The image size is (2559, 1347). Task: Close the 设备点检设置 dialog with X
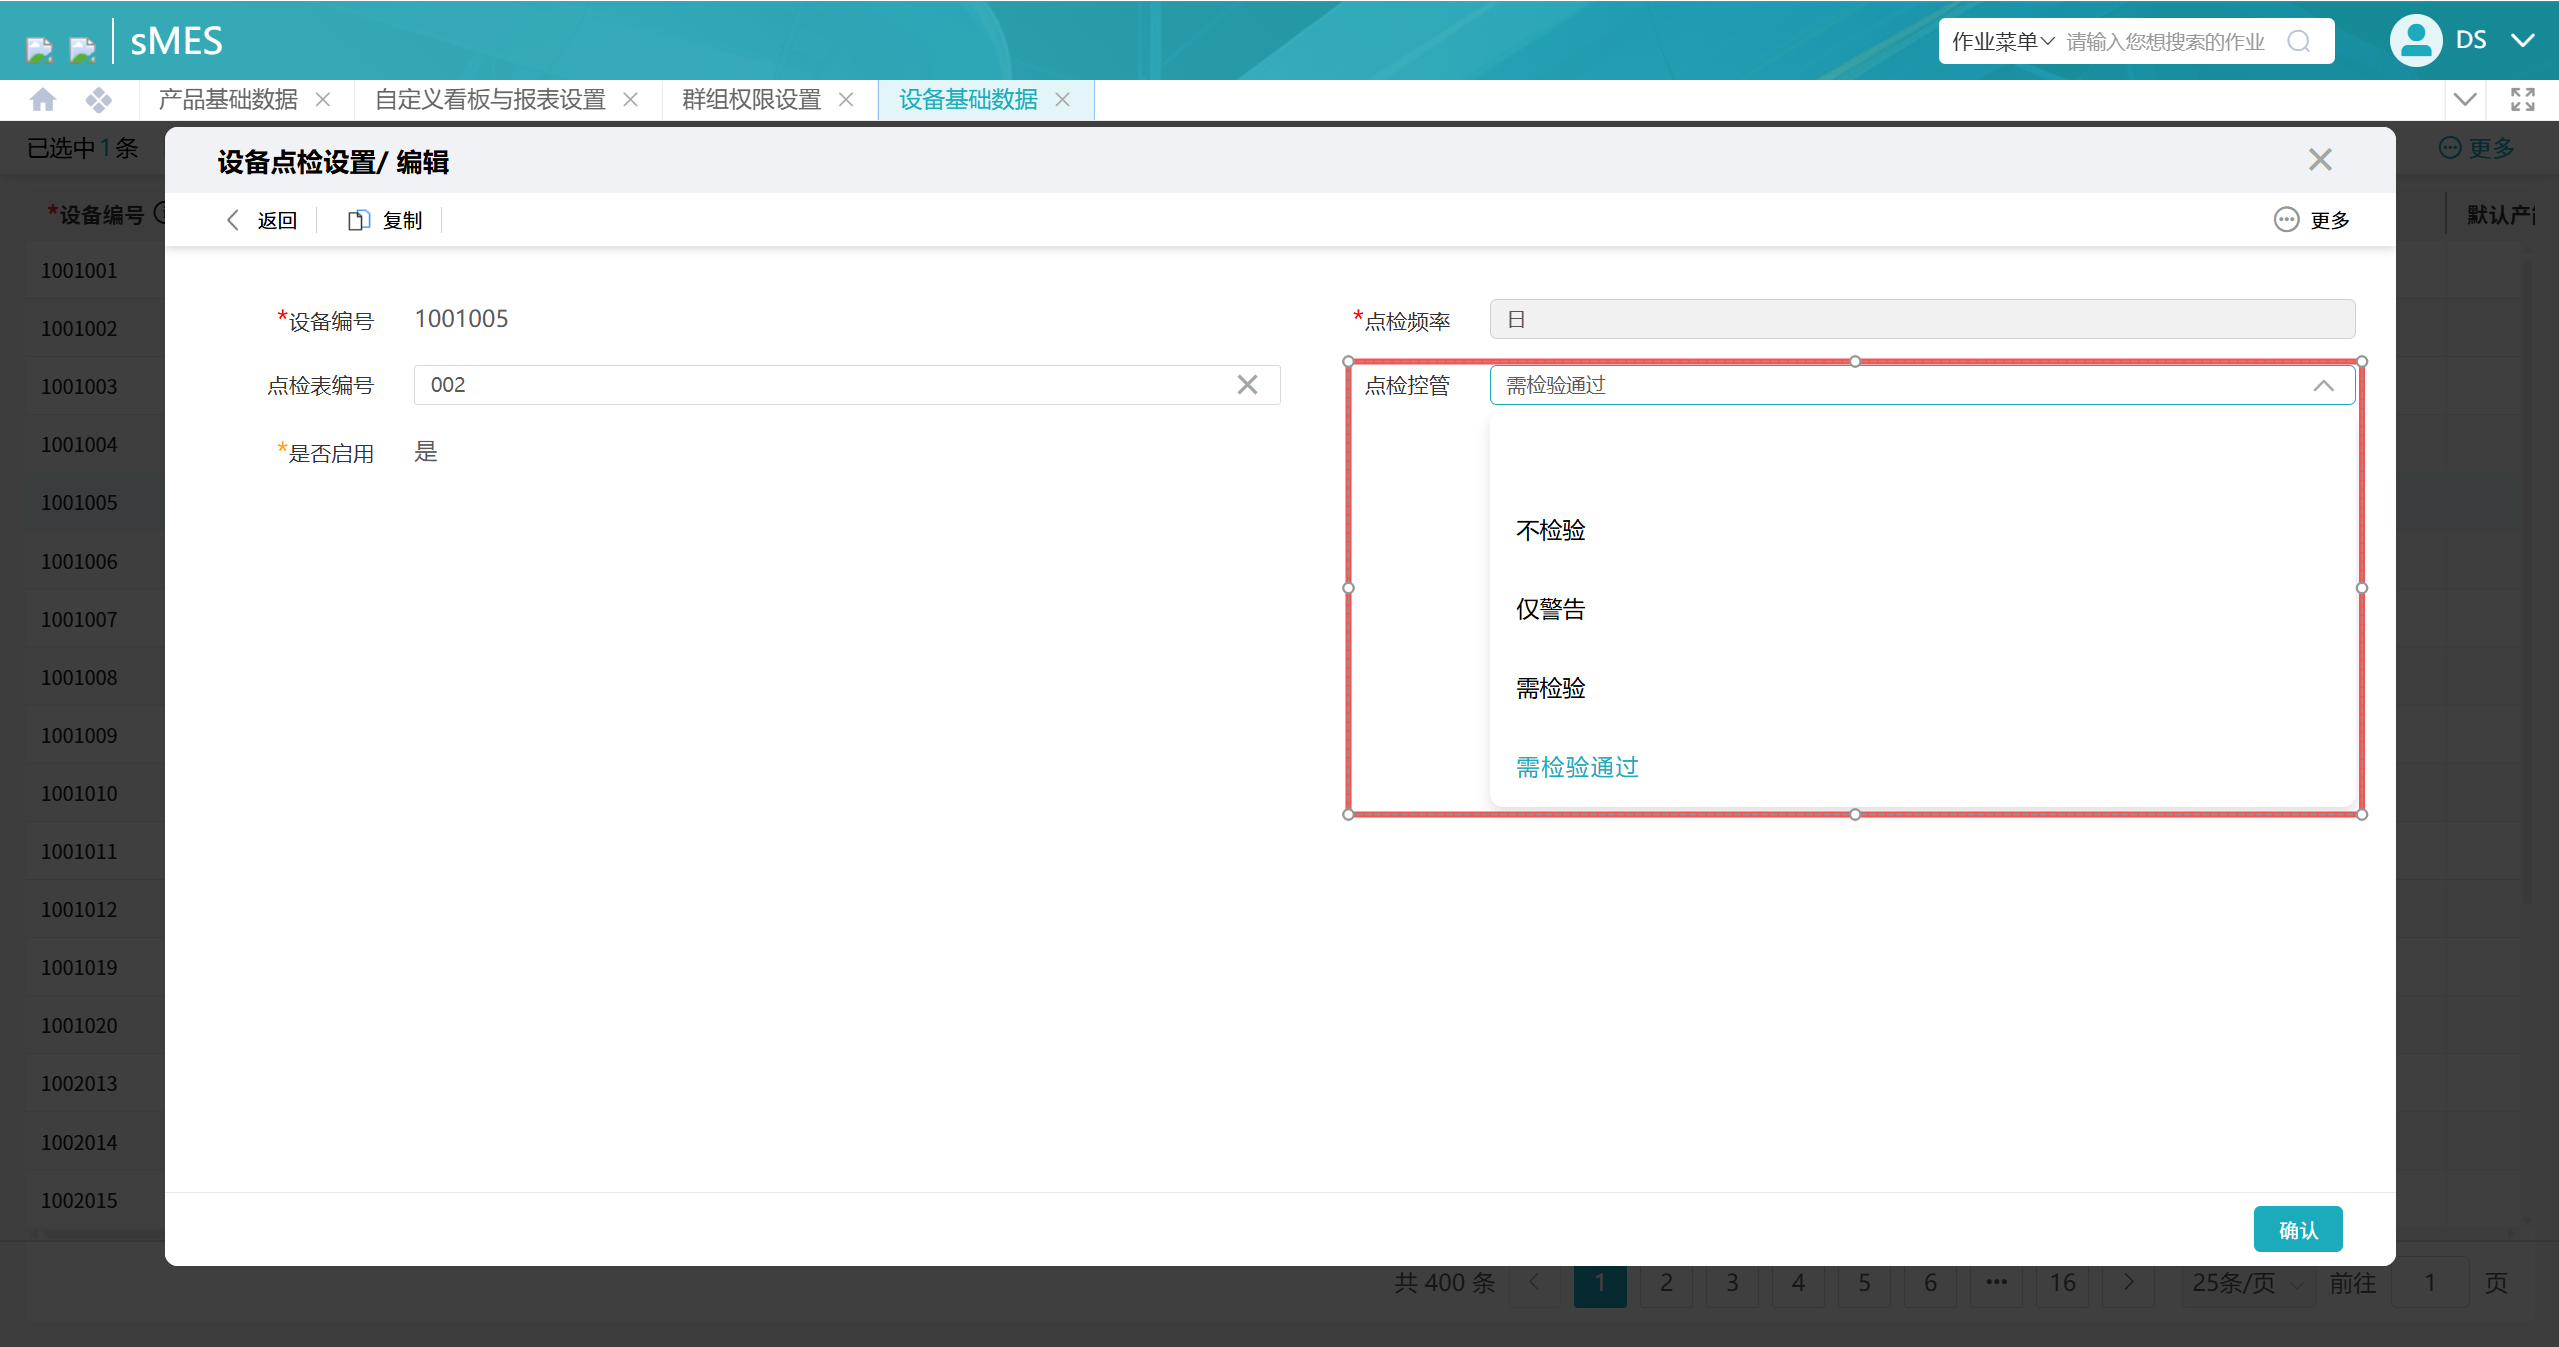2320,160
